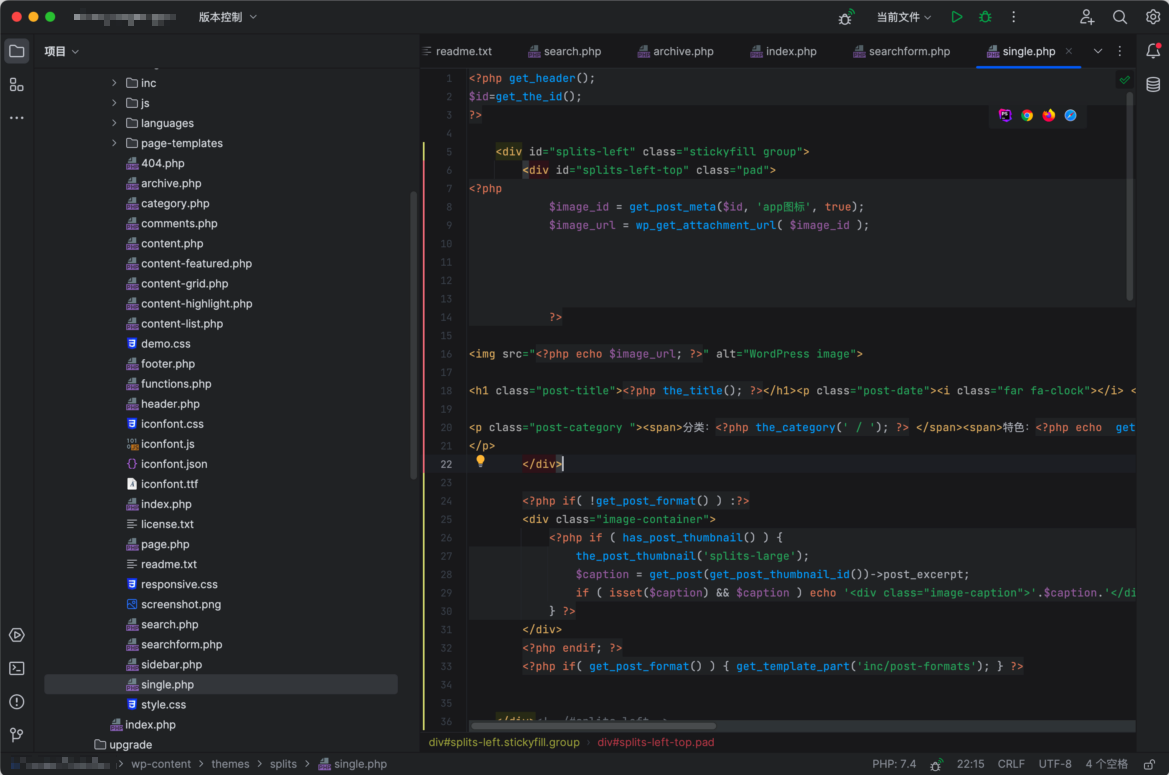The width and height of the screenshot is (1169, 775).
Task: Open the Notifications bell icon
Action: [1153, 51]
